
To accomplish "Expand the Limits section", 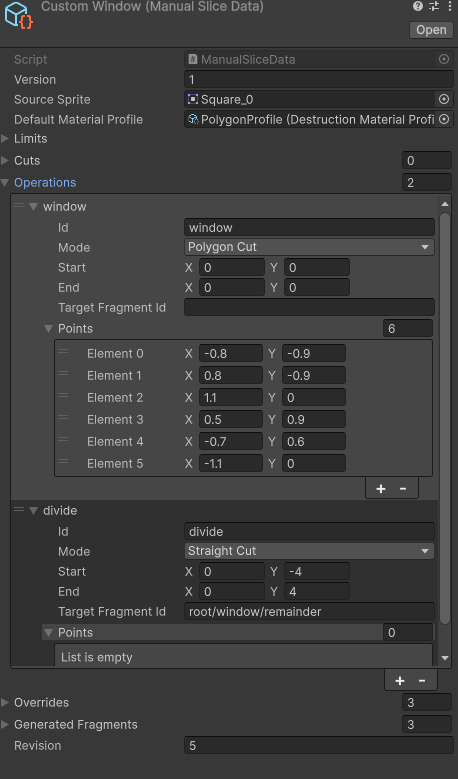I will pos(5,139).
